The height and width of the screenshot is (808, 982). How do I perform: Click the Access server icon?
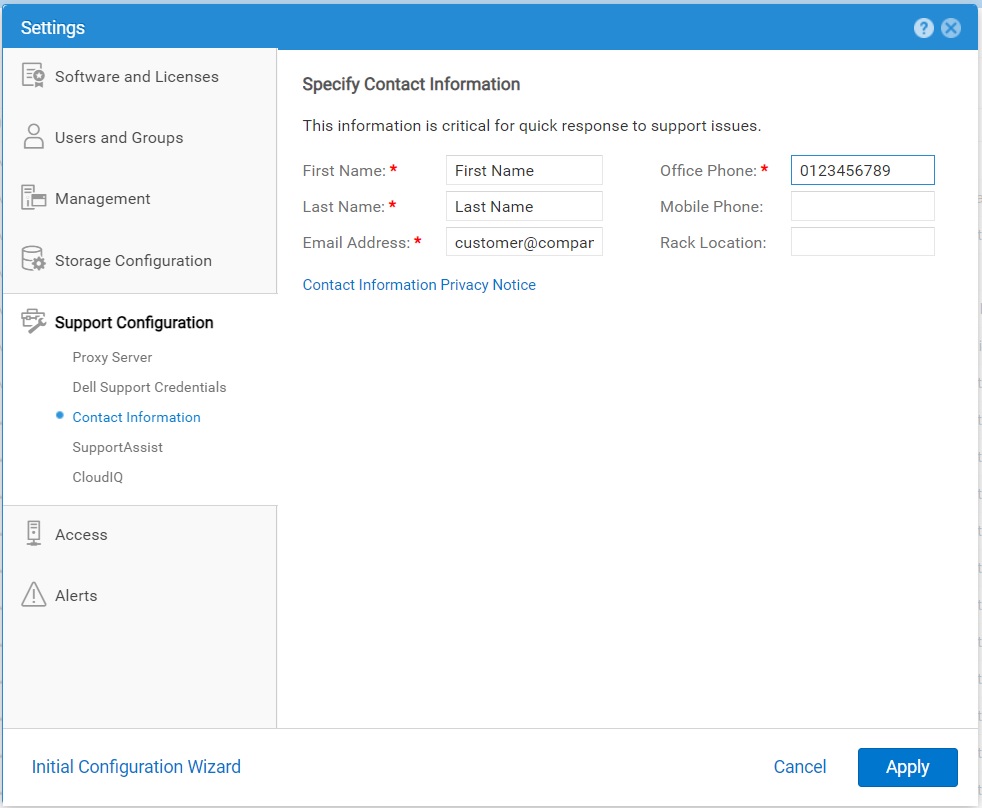[x=34, y=534]
